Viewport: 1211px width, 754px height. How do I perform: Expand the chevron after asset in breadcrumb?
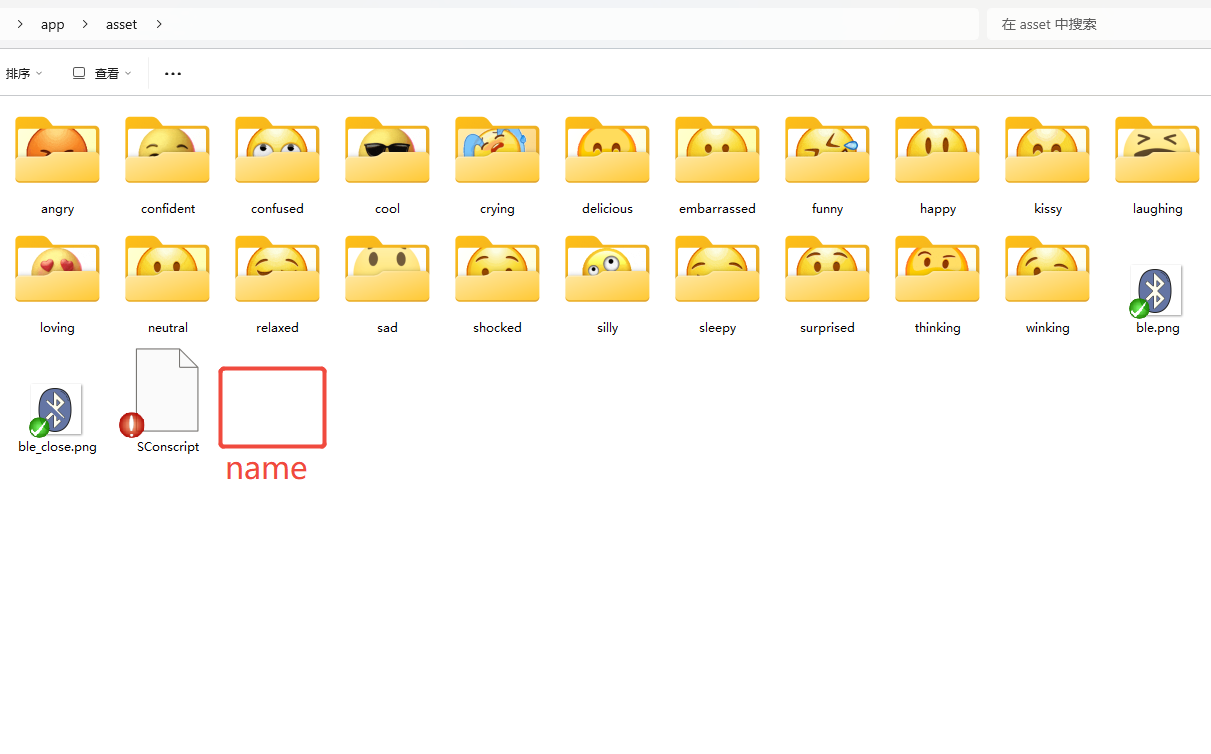(159, 24)
